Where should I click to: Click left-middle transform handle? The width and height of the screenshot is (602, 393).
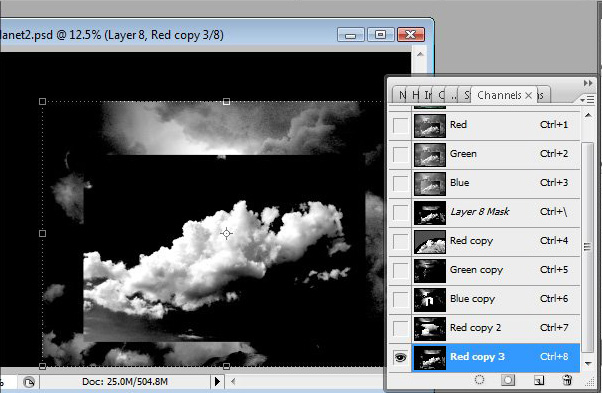point(43,233)
